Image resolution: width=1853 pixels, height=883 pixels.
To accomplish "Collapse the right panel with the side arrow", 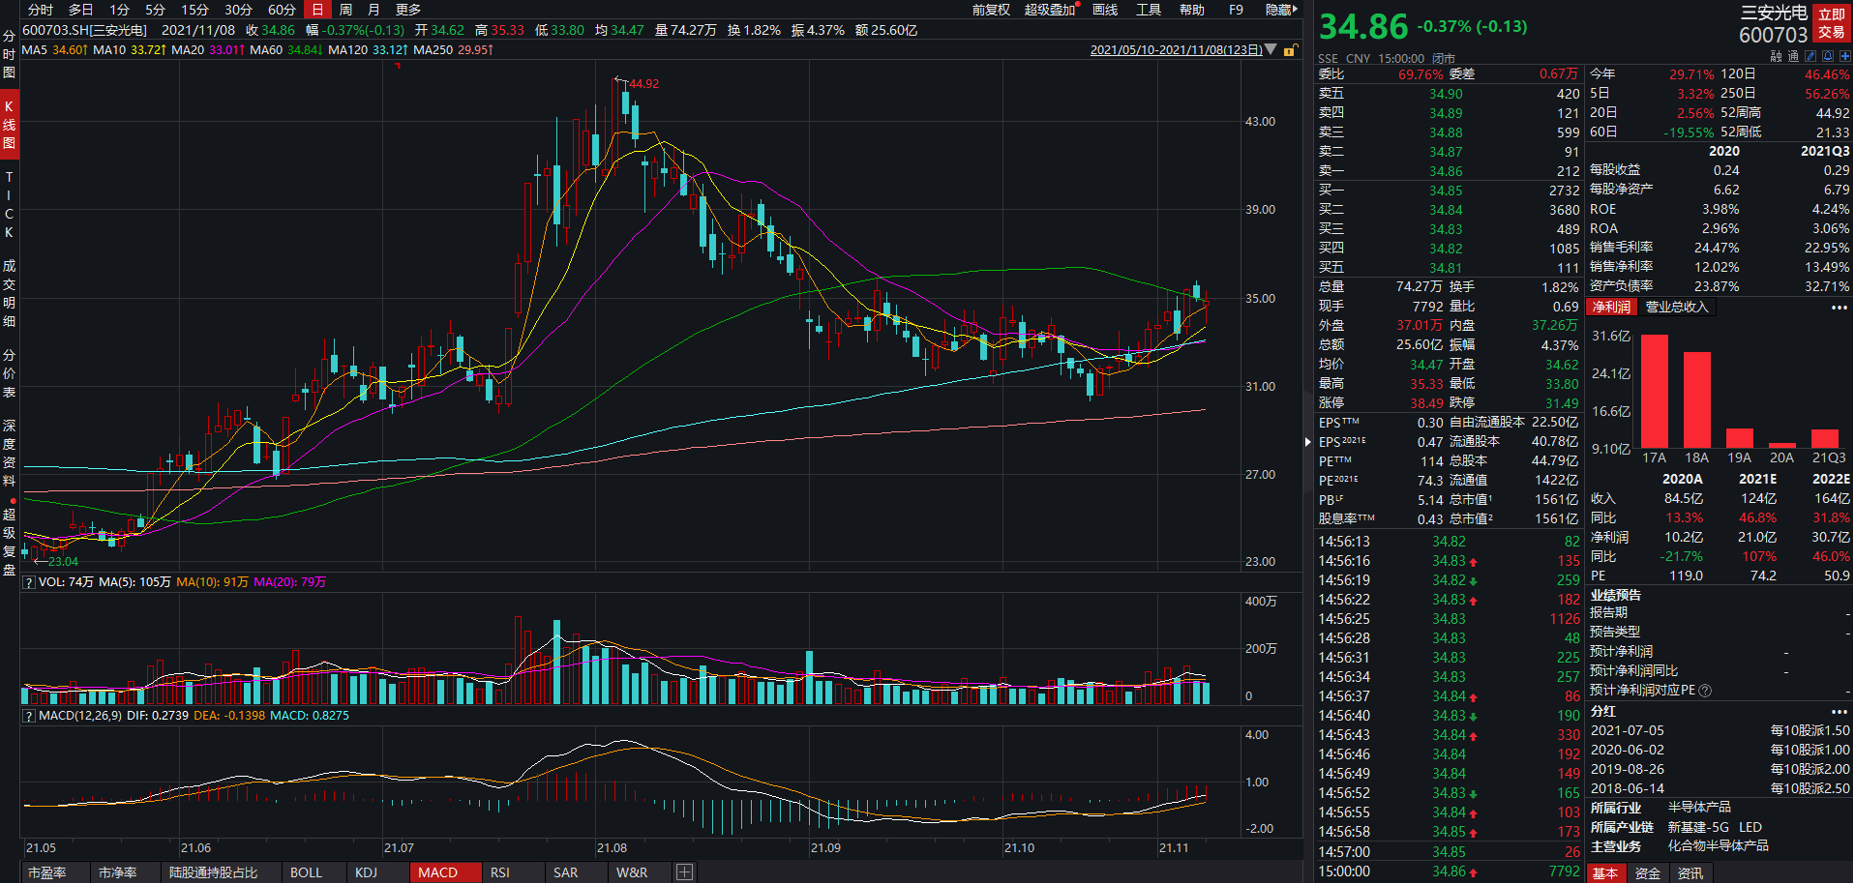I will coord(1307,441).
